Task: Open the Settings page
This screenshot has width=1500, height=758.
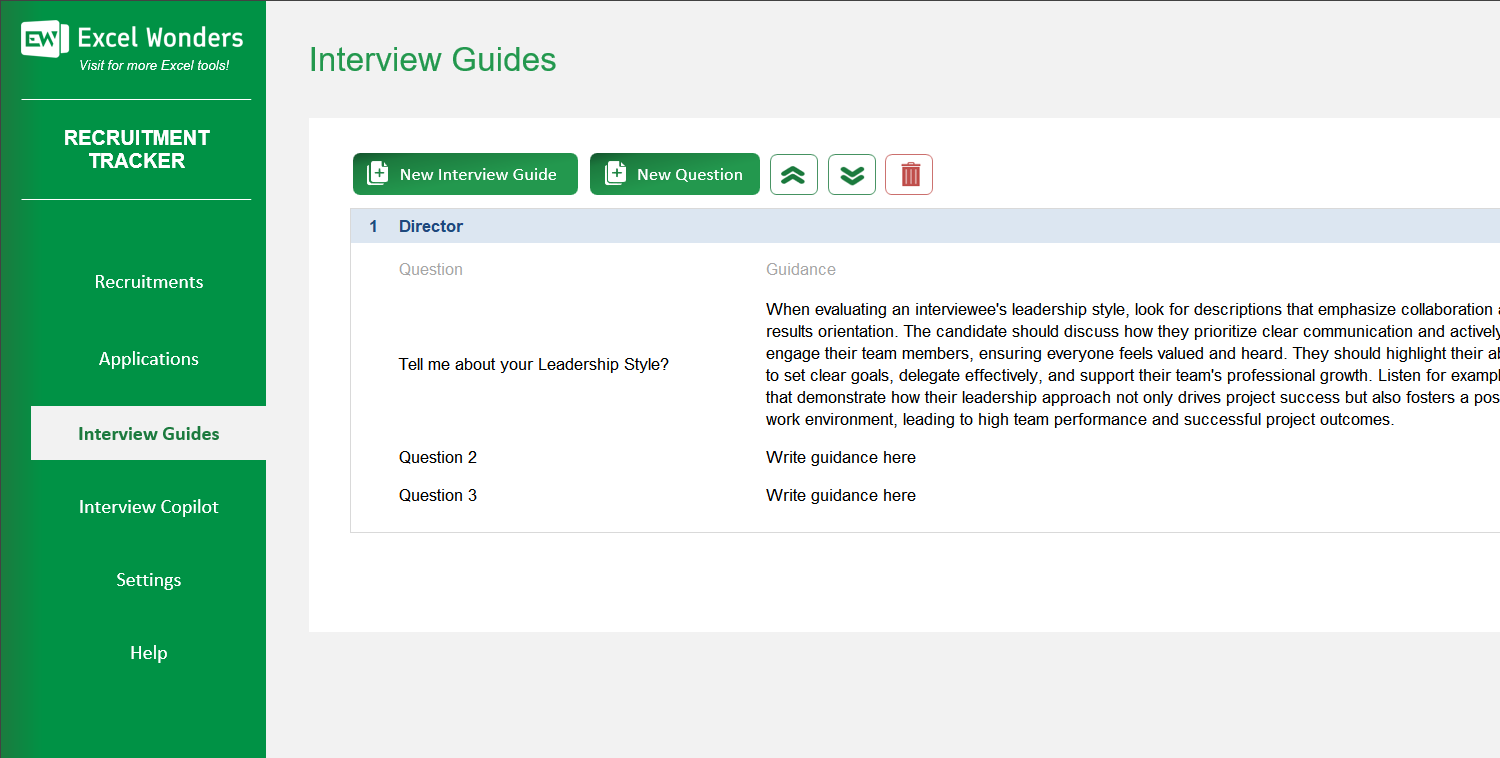Action: pyautogui.click(x=148, y=580)
